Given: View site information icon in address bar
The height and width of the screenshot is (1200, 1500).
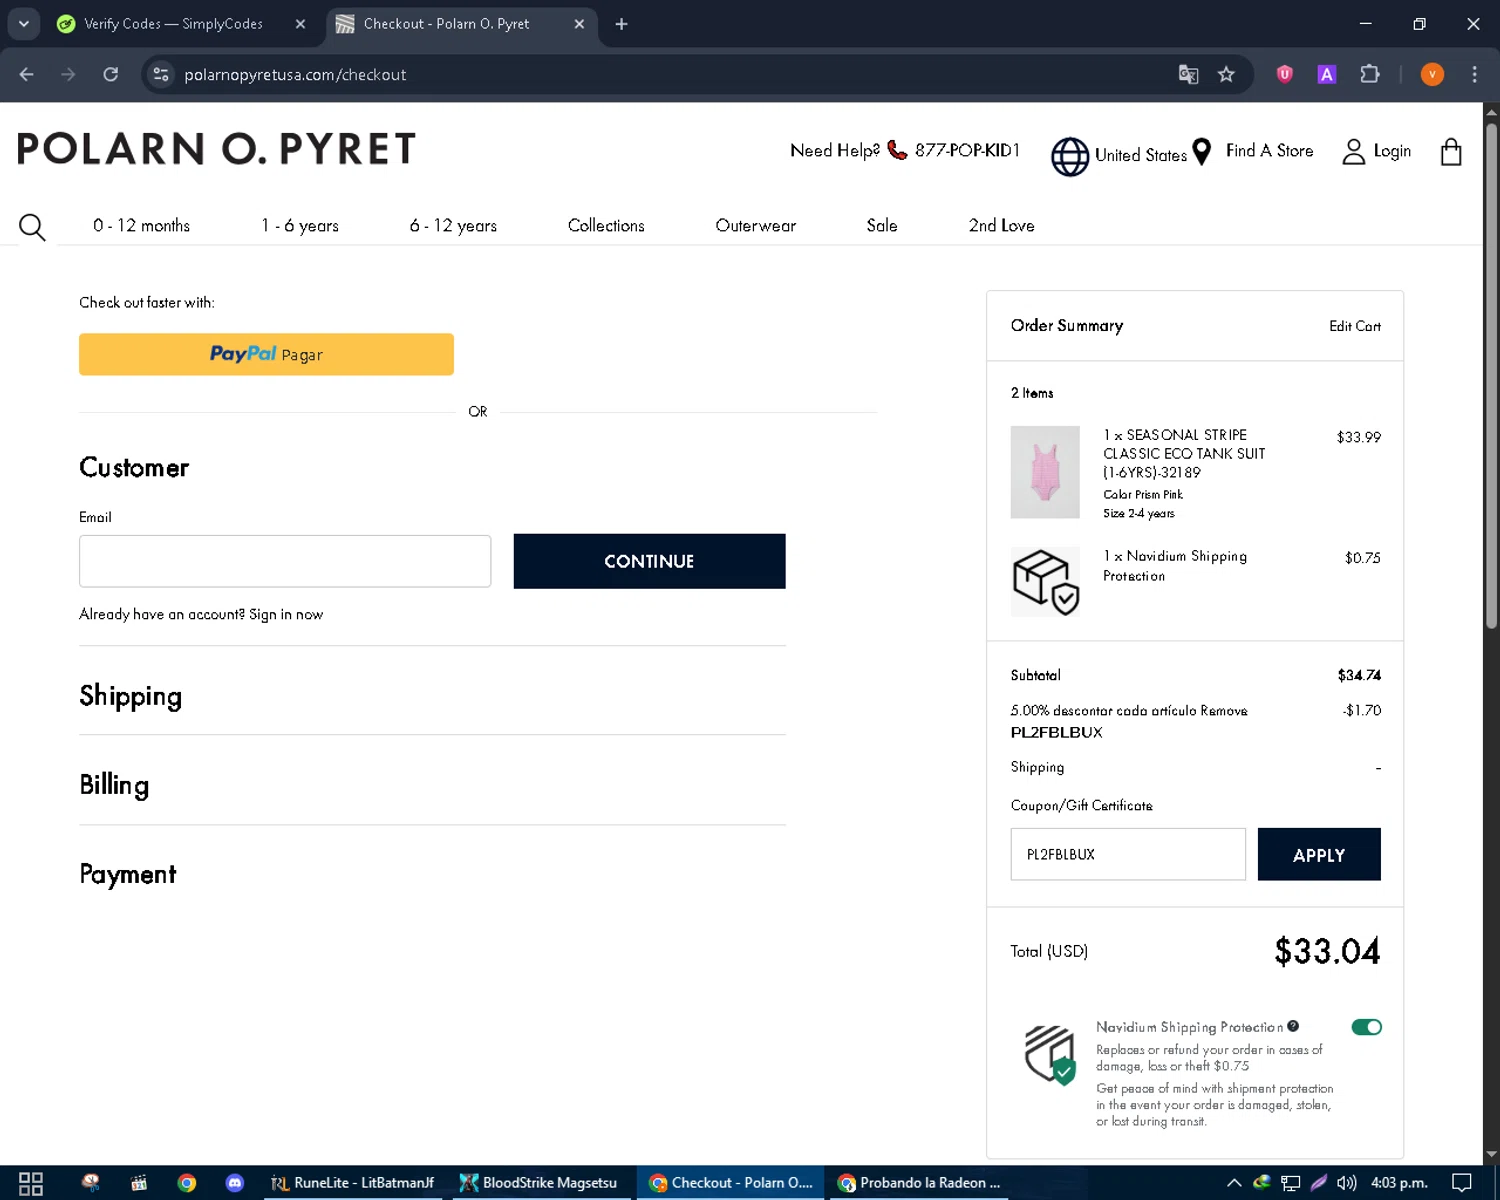Looking at the screenshot, I should pos(161,74).
